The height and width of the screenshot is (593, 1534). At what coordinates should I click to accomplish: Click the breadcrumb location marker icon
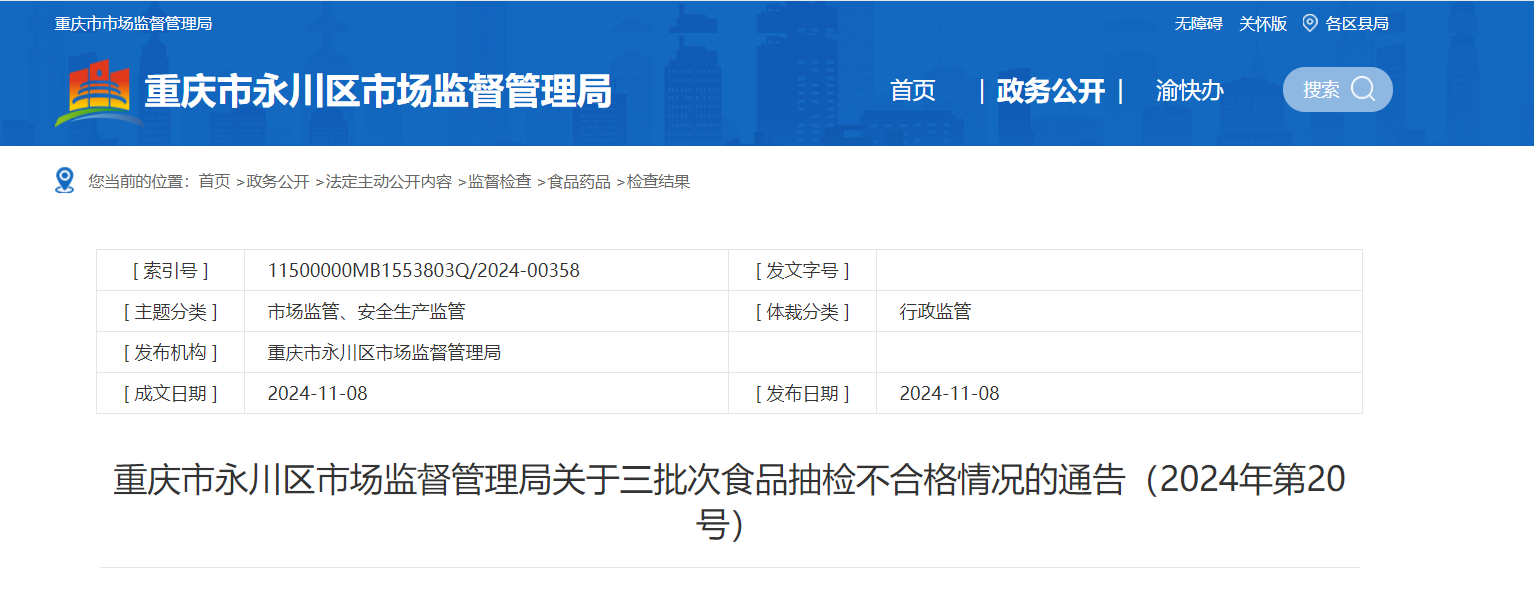[65, 181]
